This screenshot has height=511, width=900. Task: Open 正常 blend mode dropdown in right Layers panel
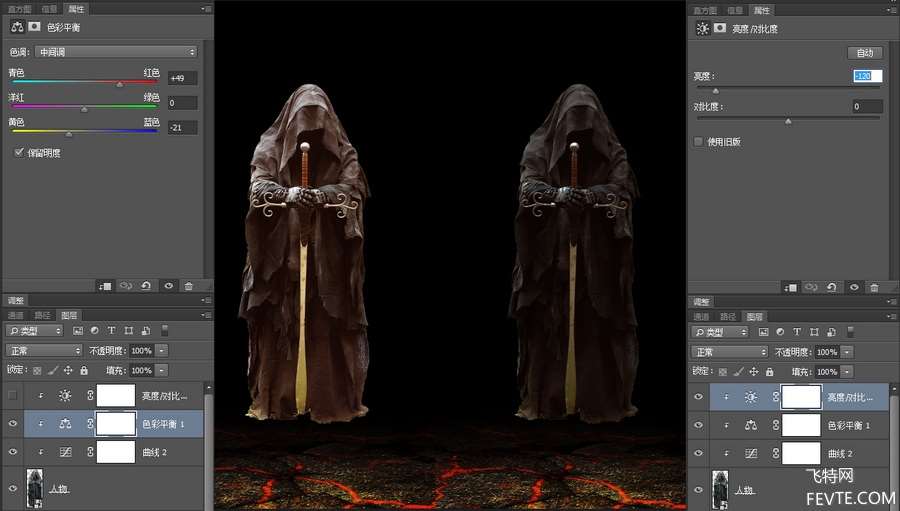click(x=730, y=351)
